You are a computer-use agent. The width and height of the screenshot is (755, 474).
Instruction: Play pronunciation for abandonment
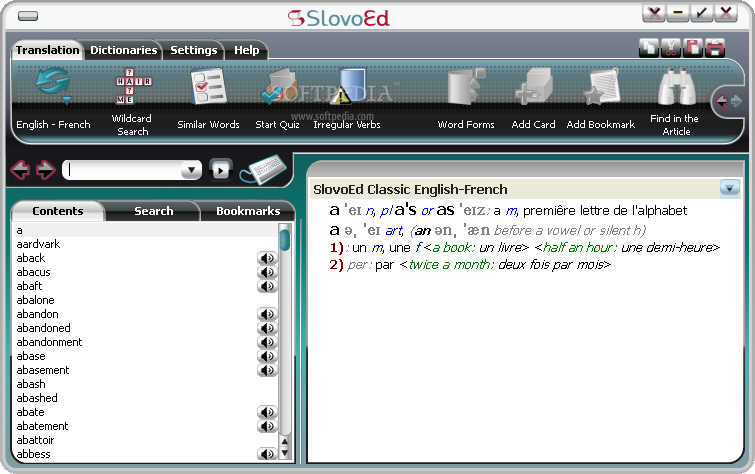(x=267, y=342)
